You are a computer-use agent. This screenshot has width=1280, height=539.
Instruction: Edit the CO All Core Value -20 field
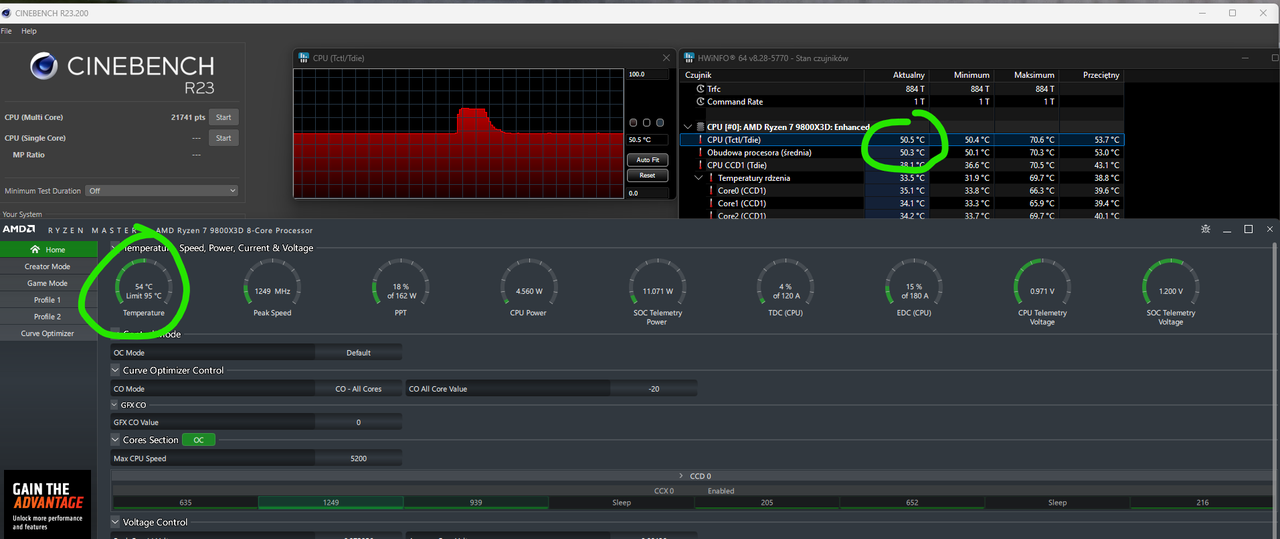click(x=654, y=388)
